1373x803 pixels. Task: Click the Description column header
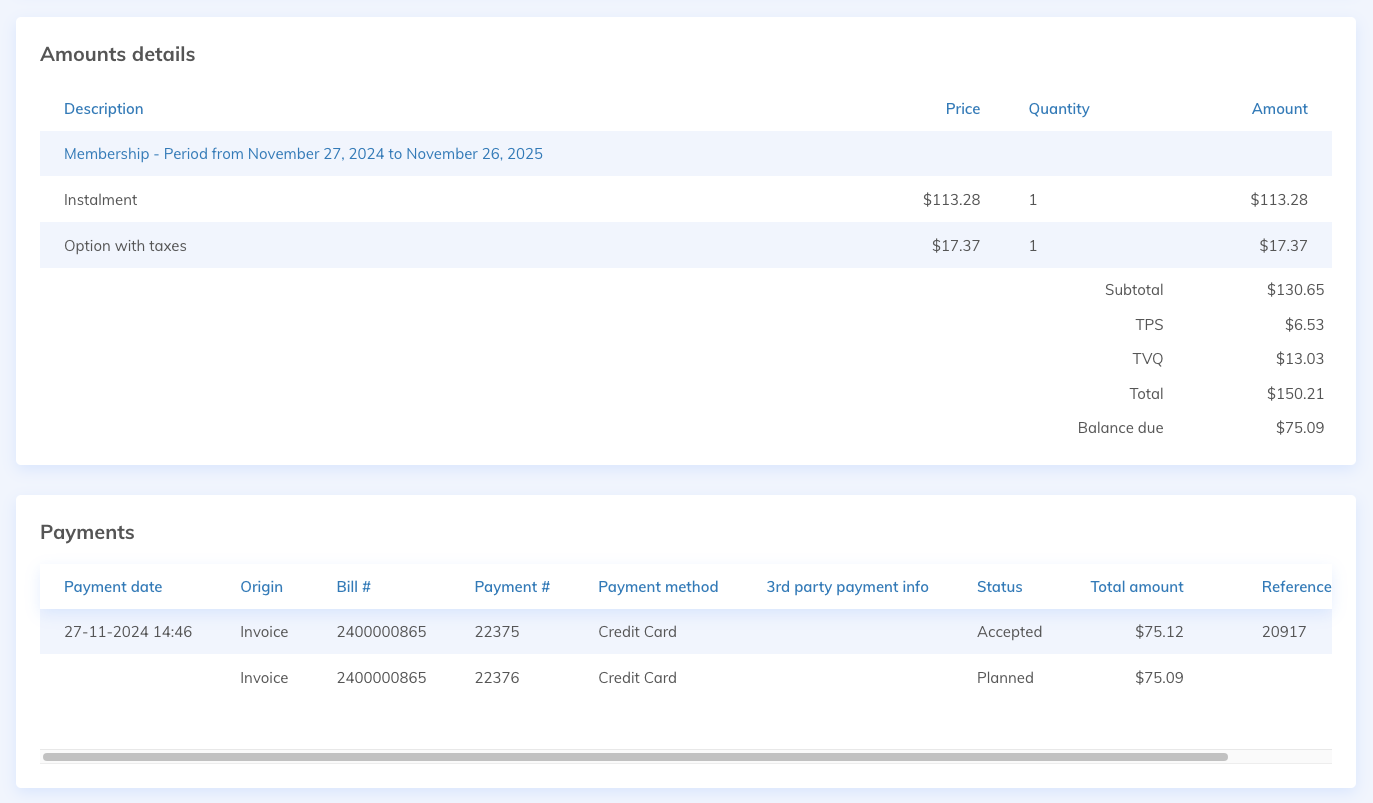[103, 109]
